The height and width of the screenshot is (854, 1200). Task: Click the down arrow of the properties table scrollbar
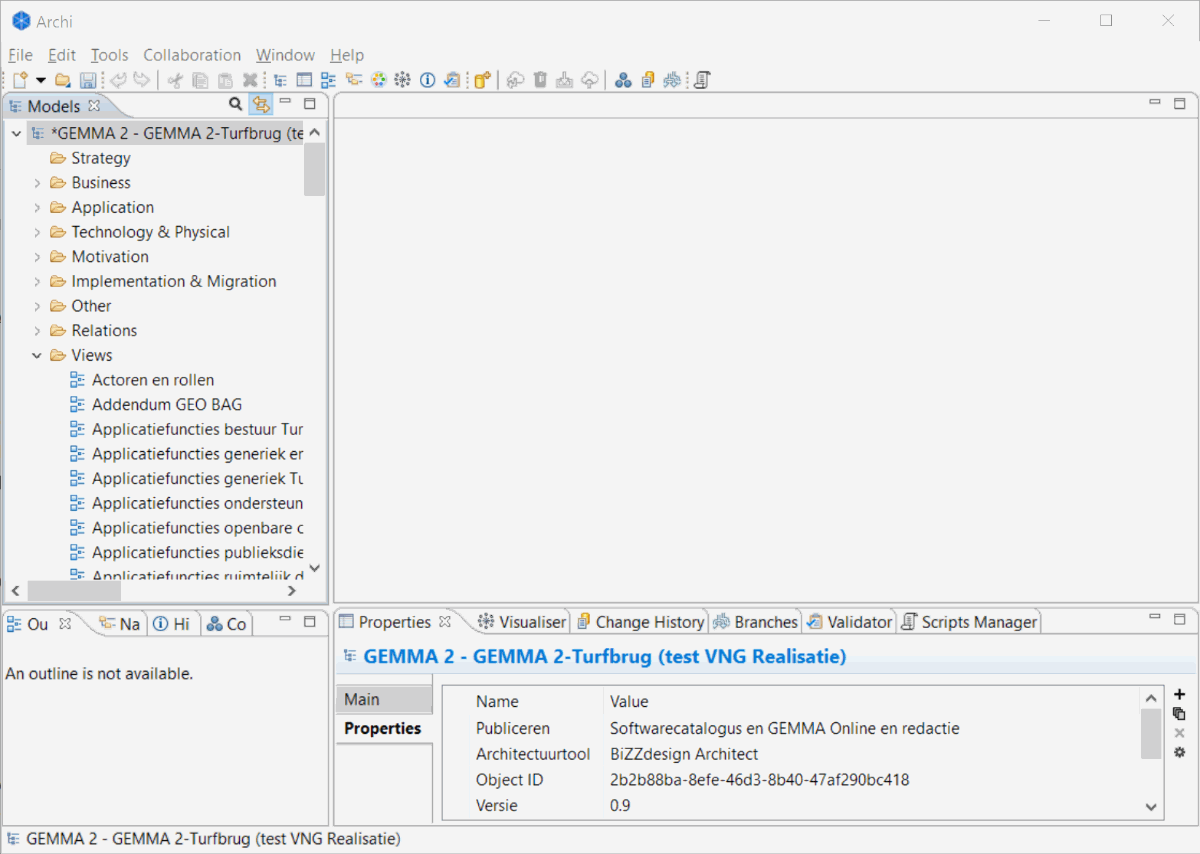click(1151, 807)
